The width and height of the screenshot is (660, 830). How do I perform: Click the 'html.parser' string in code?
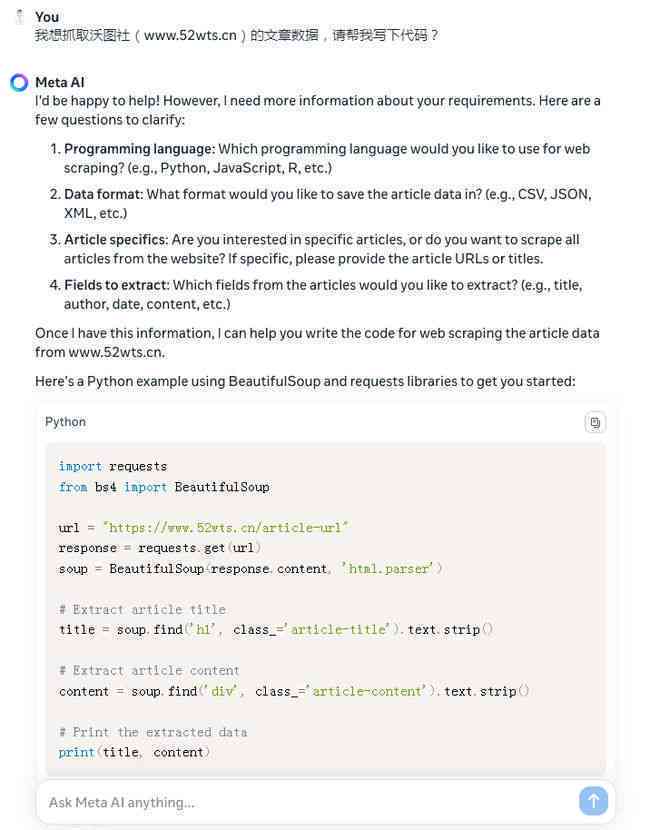(388, 569)
